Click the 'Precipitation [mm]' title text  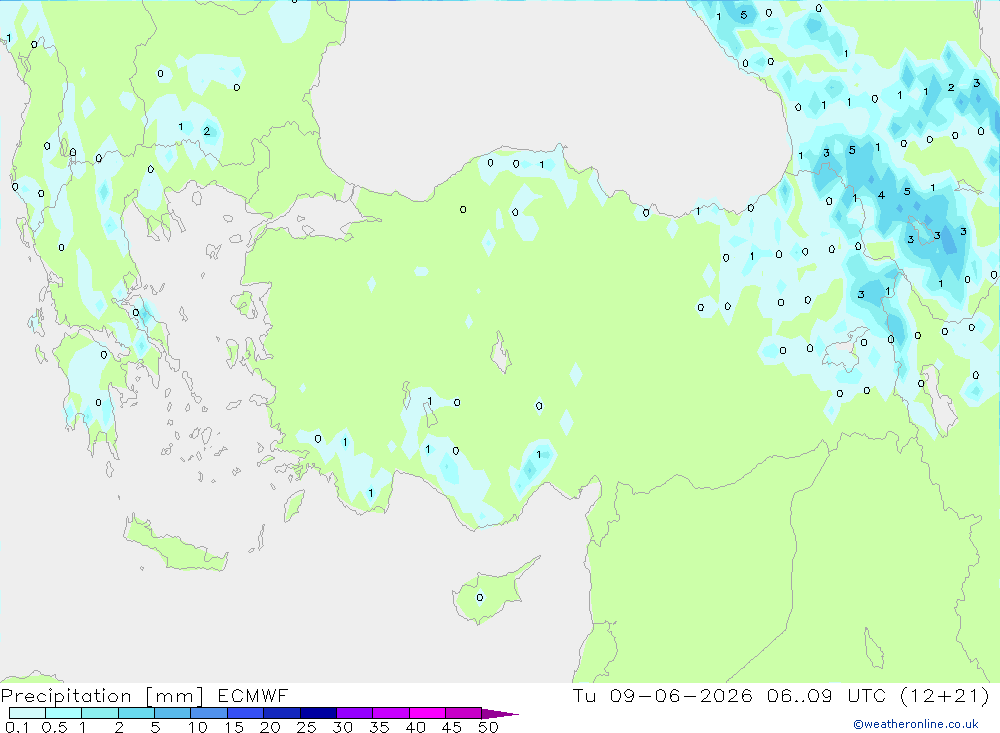click(102, 696)
